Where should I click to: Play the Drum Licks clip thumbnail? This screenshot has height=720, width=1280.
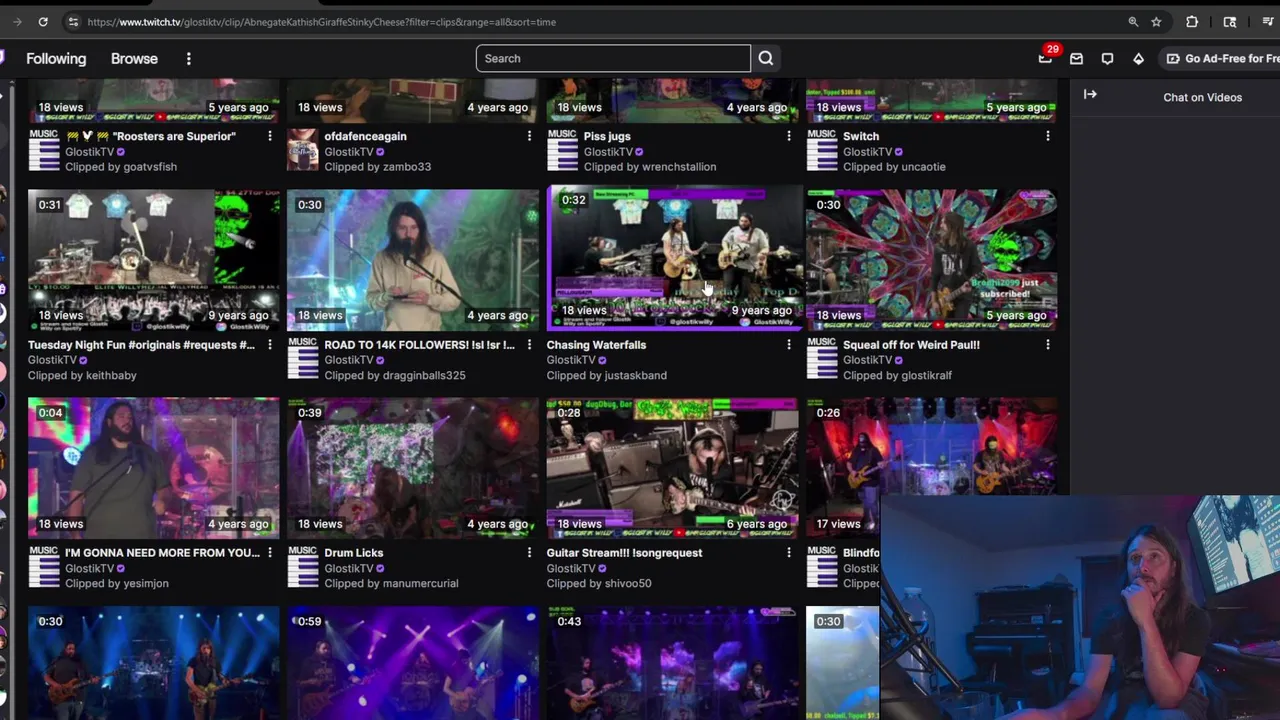coord(413,468)
